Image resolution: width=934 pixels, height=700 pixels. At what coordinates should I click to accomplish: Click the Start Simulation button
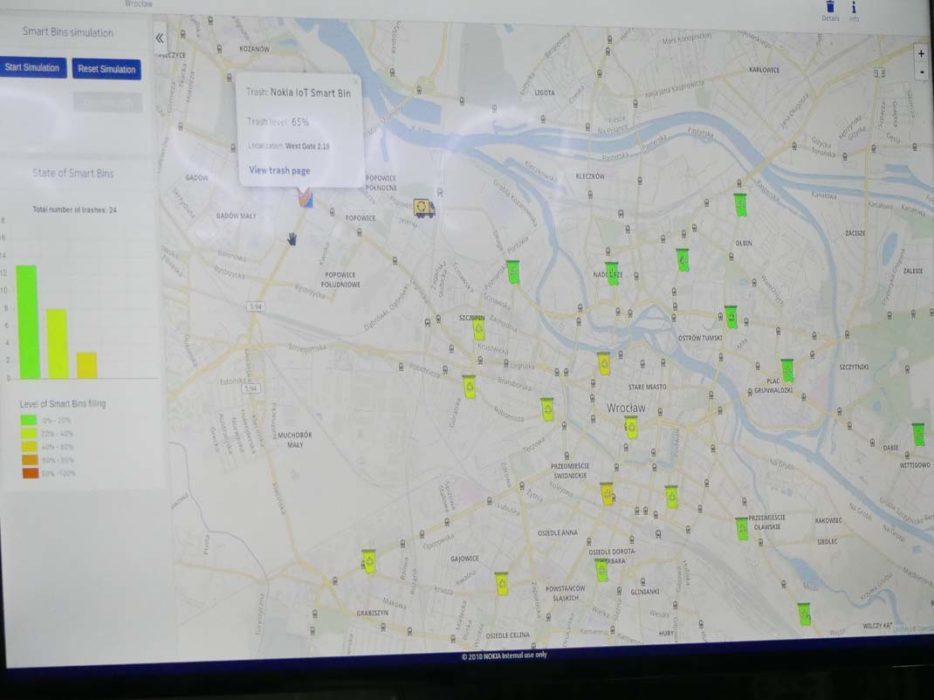pos(33,68)
